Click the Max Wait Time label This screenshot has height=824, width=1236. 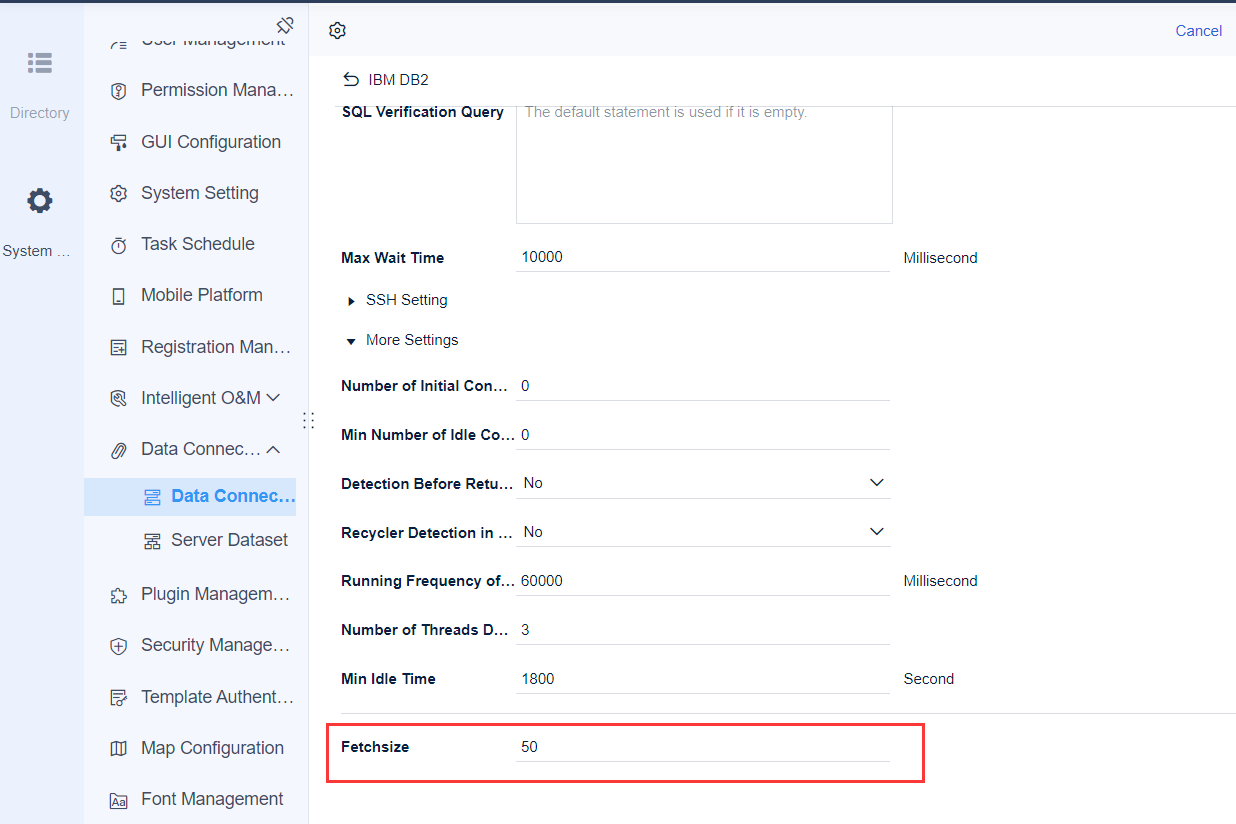pyautogui.click(x=392, y=258)
